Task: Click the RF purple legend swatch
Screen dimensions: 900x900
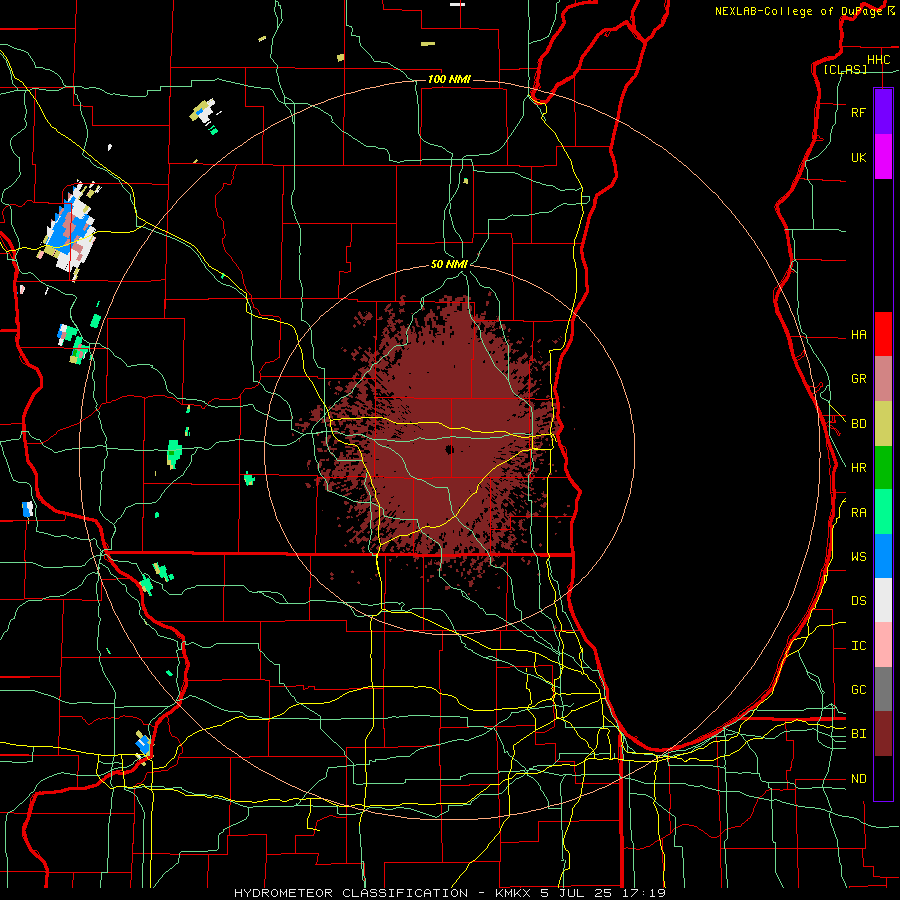Action: [883, 112]
